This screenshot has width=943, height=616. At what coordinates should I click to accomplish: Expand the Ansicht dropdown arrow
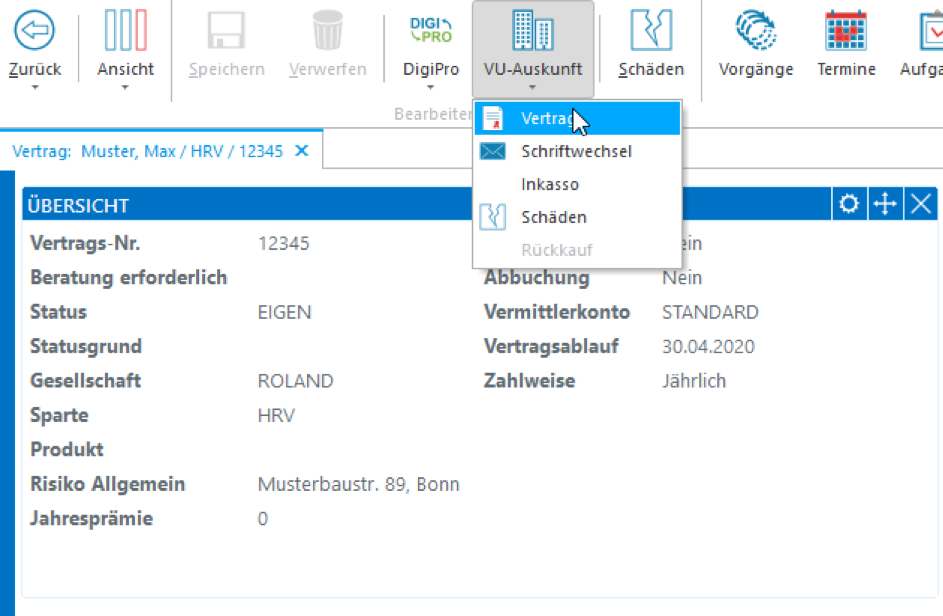pyautogui.click(x=125, y=88)
